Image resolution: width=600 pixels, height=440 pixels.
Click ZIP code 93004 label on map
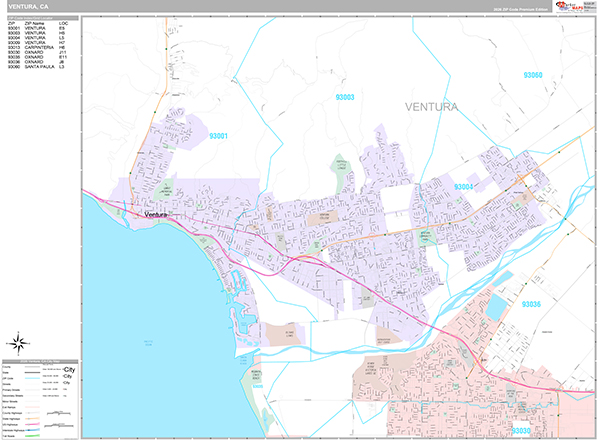[x=465, y=187]
